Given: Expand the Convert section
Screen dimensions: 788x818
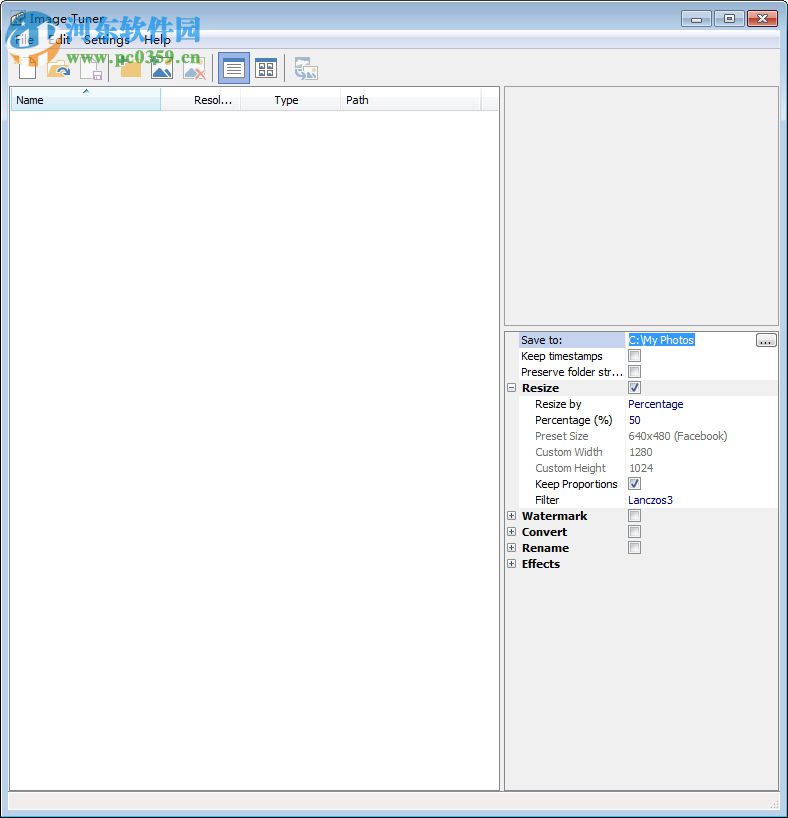Looking at the screenshot, I should click(x=511, y=532).
